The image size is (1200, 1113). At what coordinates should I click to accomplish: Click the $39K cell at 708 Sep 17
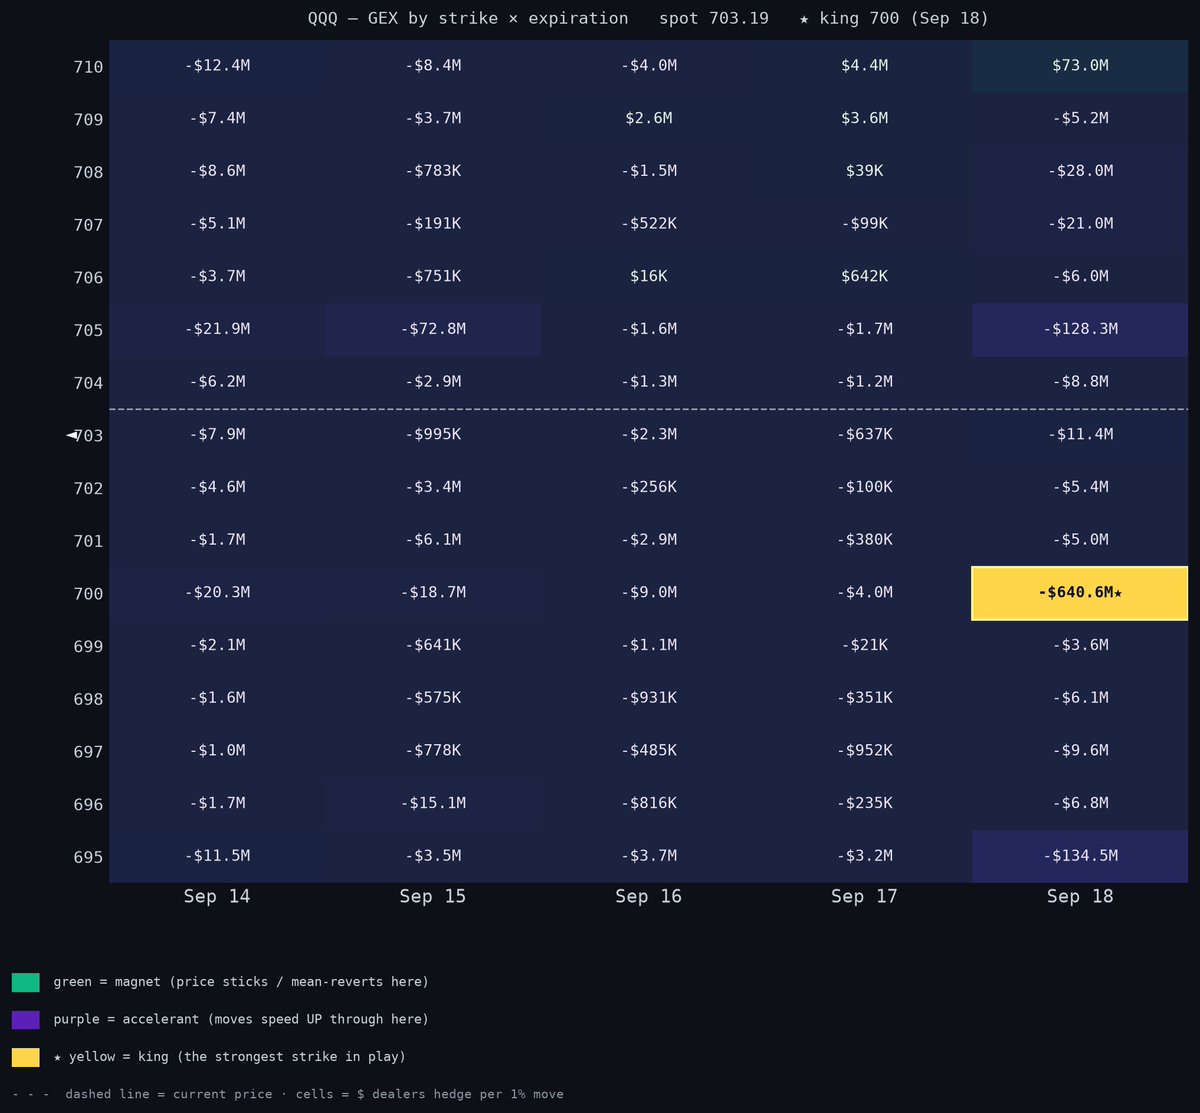865,171
